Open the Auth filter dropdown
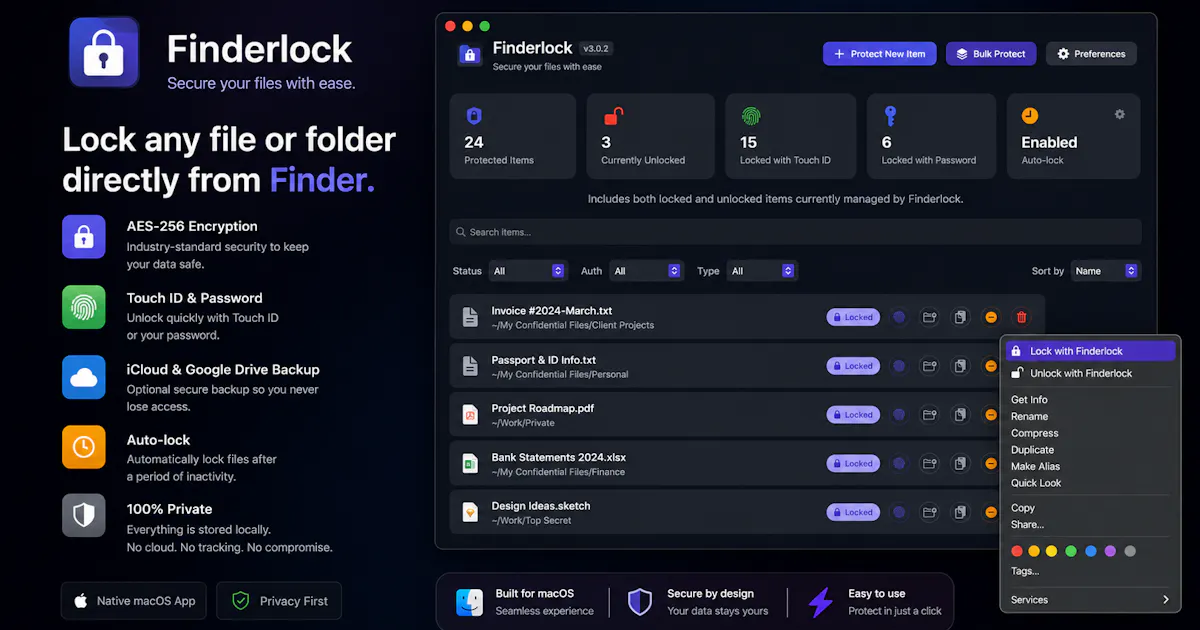 (647, 271)
